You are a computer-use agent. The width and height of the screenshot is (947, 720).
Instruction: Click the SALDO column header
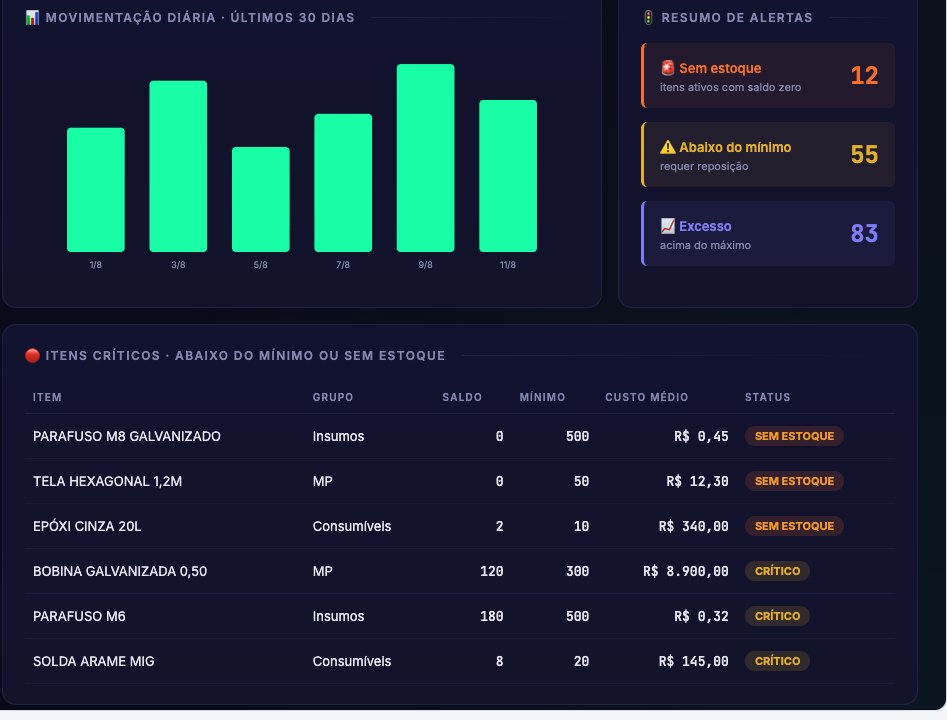tap(462, 397)
